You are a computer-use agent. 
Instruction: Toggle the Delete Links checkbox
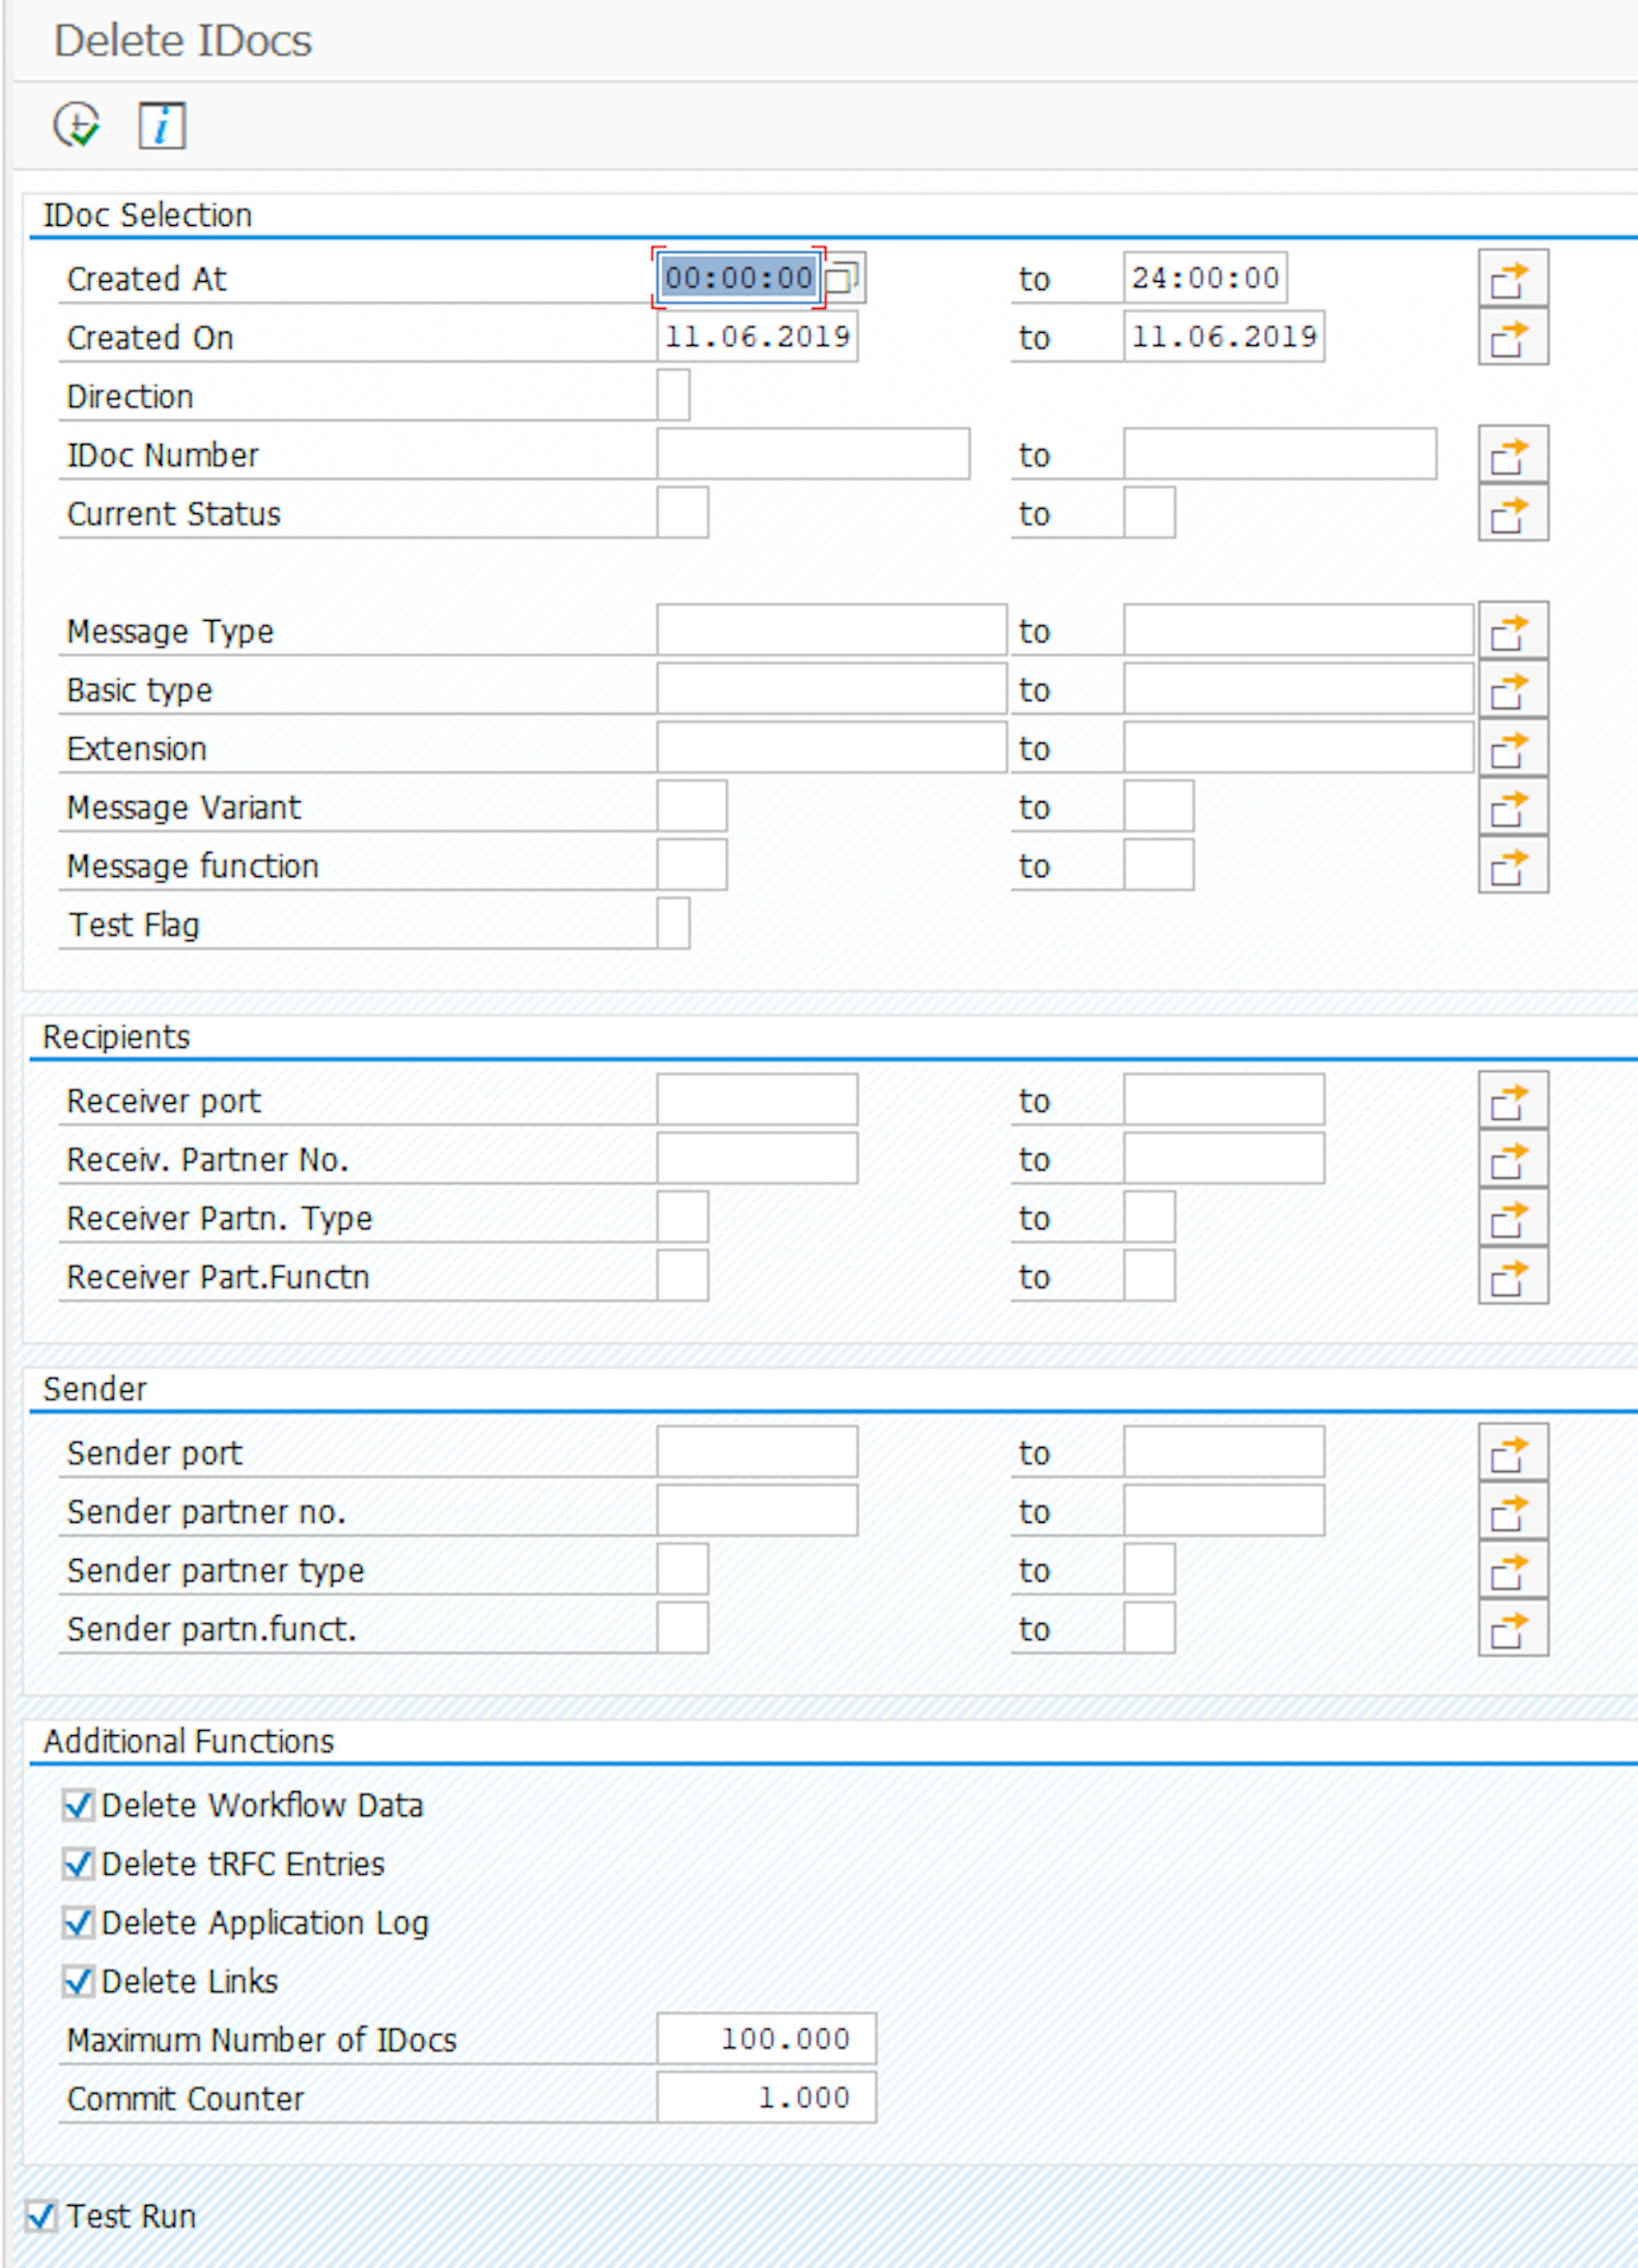[x=79, y=1981]
